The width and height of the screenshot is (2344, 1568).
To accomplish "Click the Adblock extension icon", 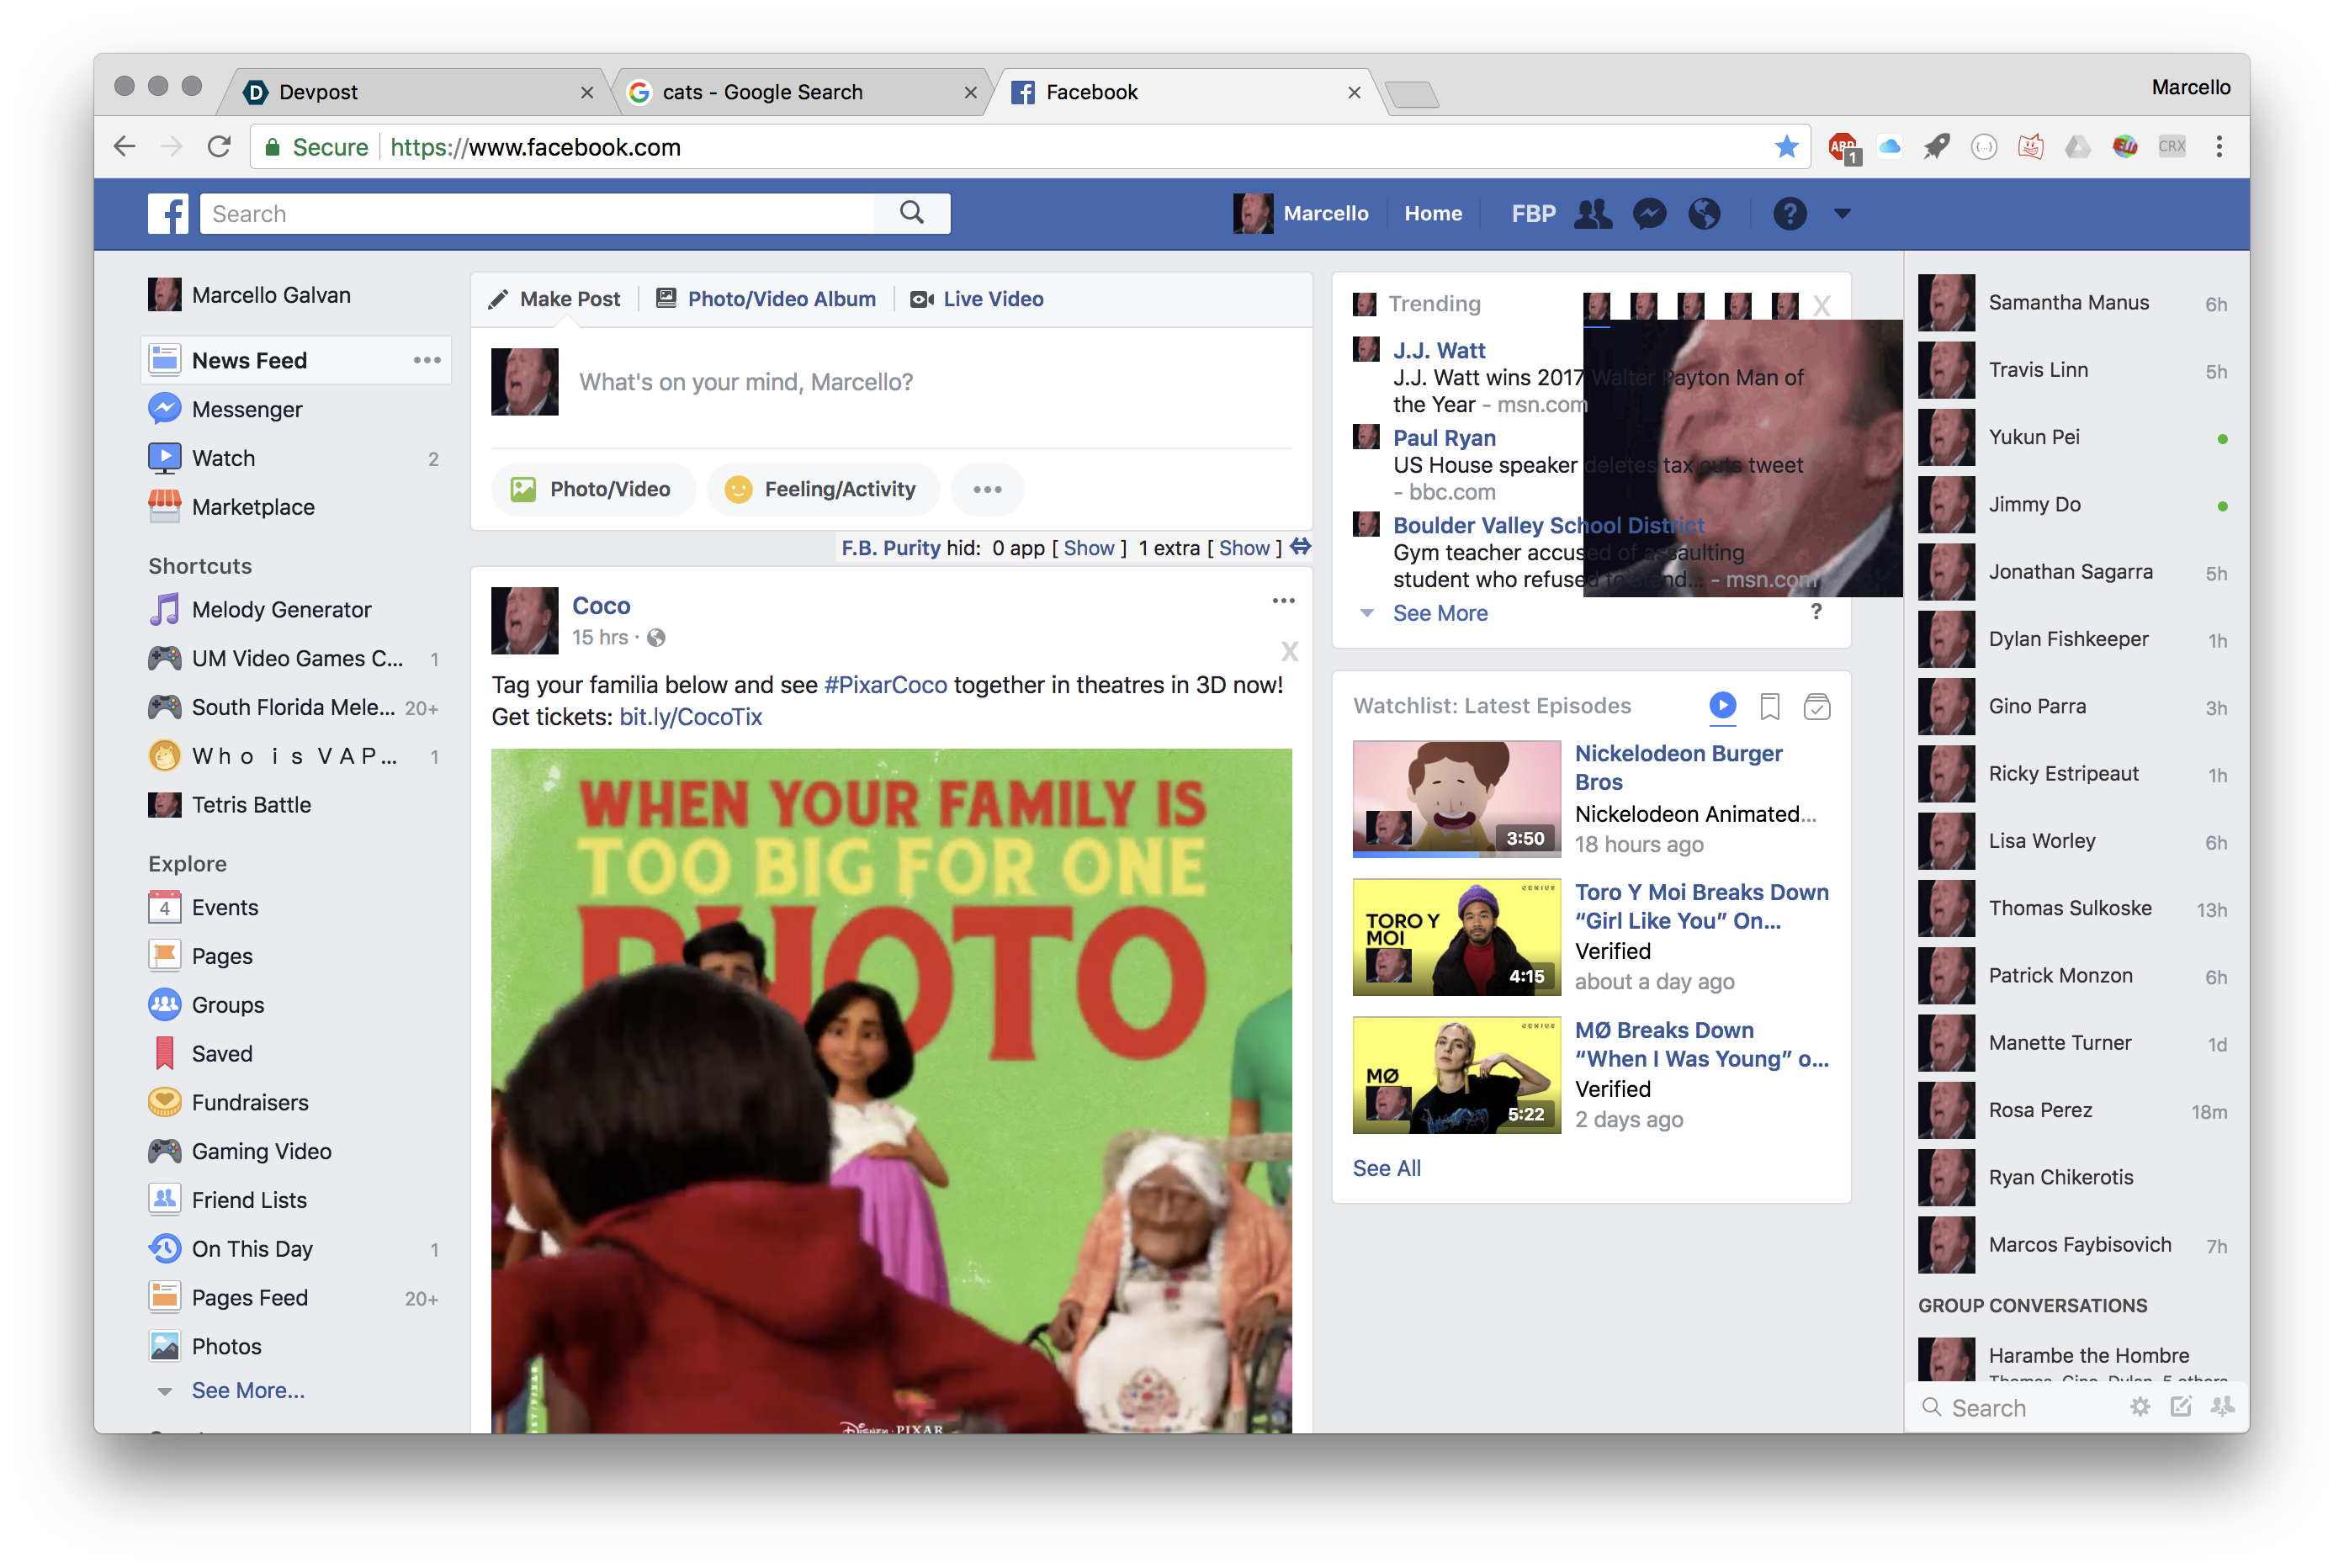I will point(1842,147).
